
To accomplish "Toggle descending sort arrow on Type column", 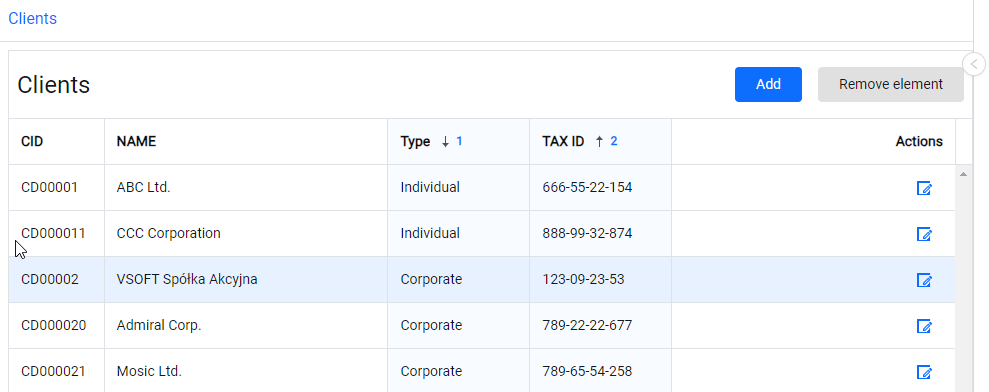I will [445, 142].
